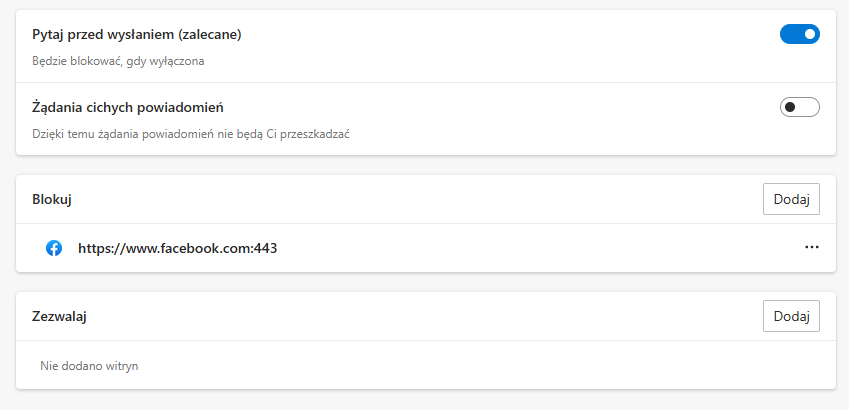Click the Nie dodano witryn placeholder text
This screenshot has height=410, width=849.
[89, 366]
